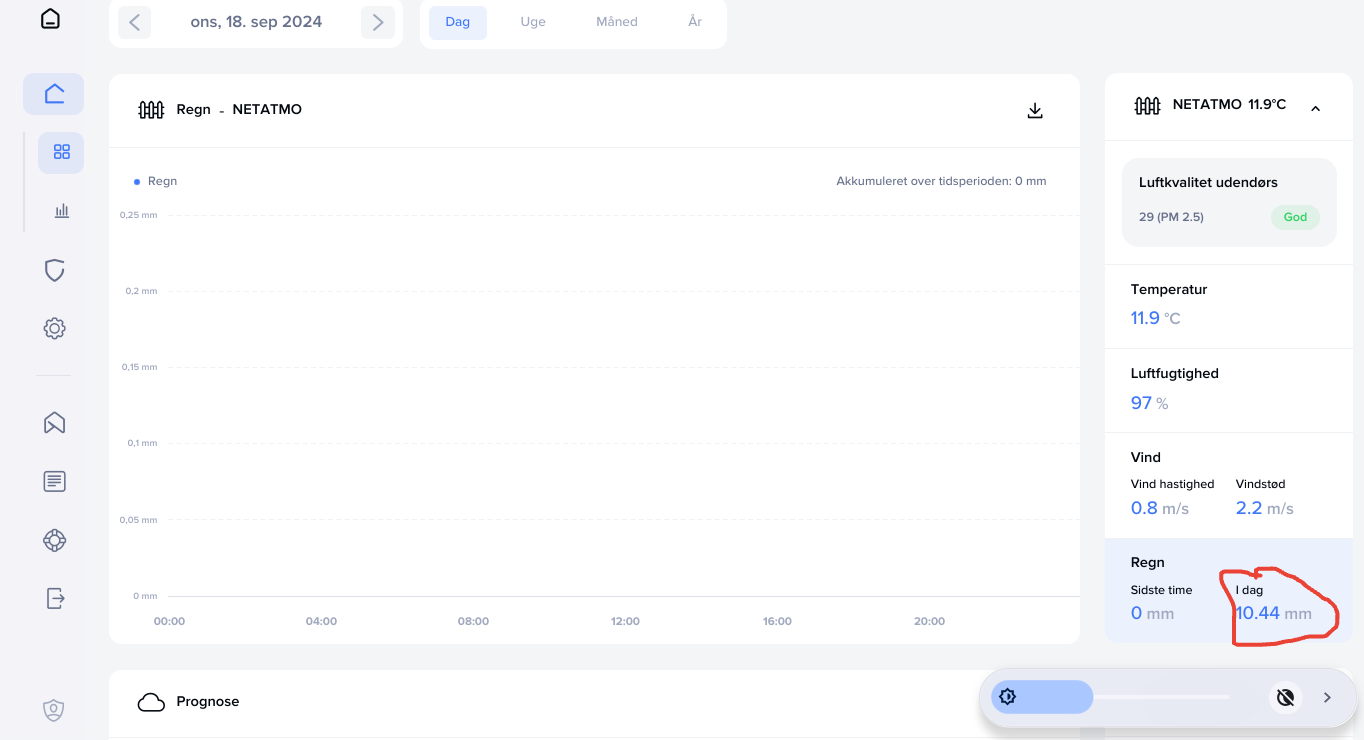The height and width of the screenshot is (740, 1364).
Task: Switch to the Uge tab
Action: coord(533,22)
